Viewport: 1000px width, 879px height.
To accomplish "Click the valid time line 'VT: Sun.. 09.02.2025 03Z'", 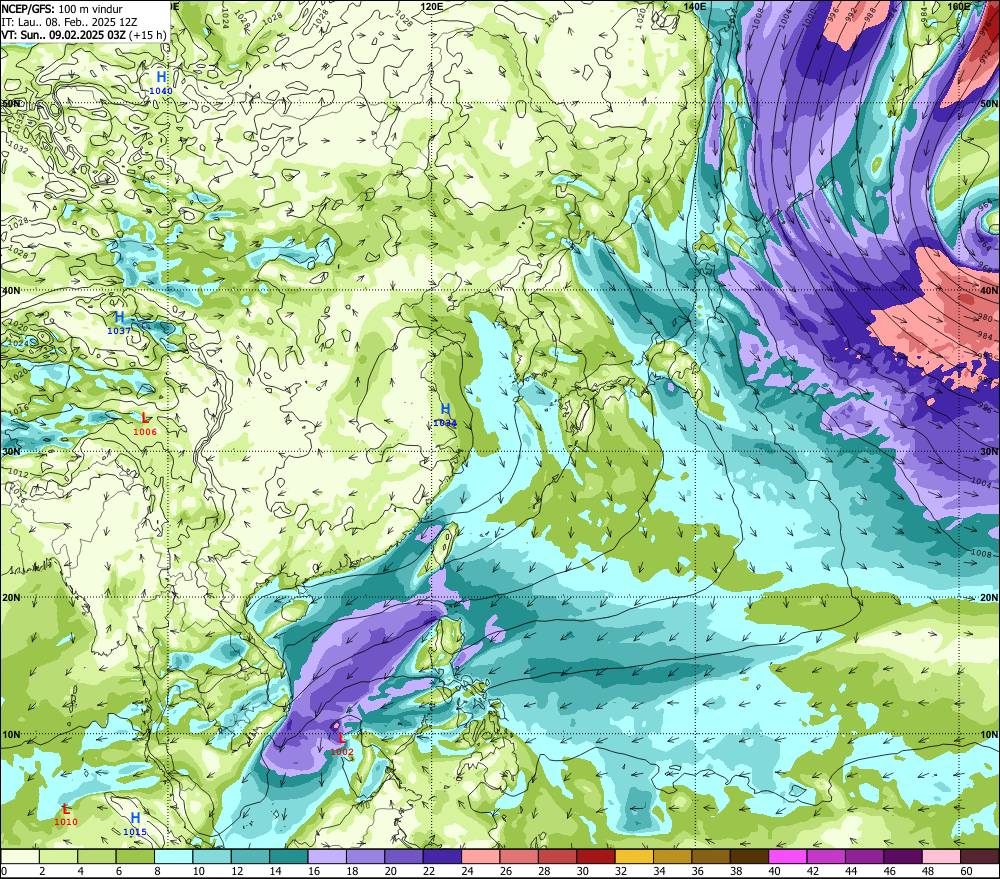I will 64,34.
